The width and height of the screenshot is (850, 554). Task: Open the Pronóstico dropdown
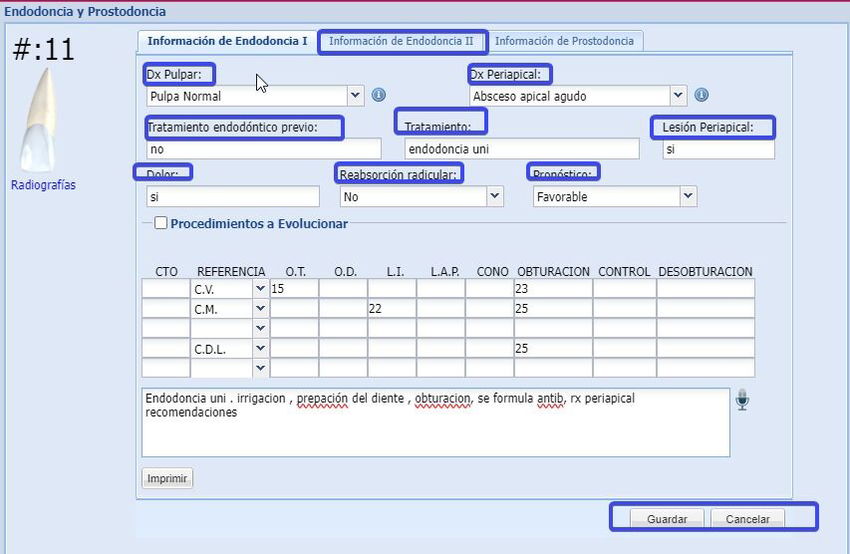[687, 197]
